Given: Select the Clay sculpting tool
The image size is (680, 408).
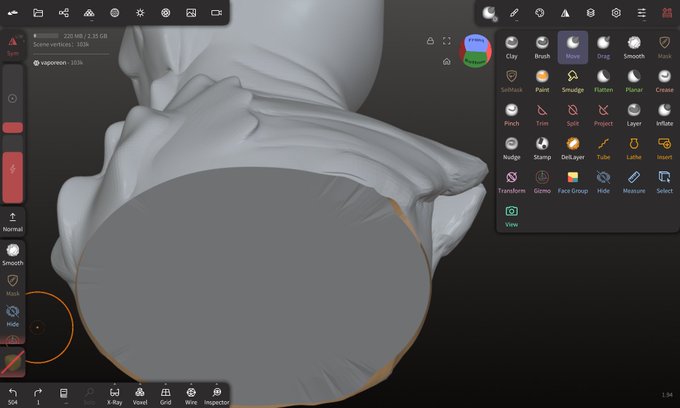Looking at the screenshot, I should (511, 47).
